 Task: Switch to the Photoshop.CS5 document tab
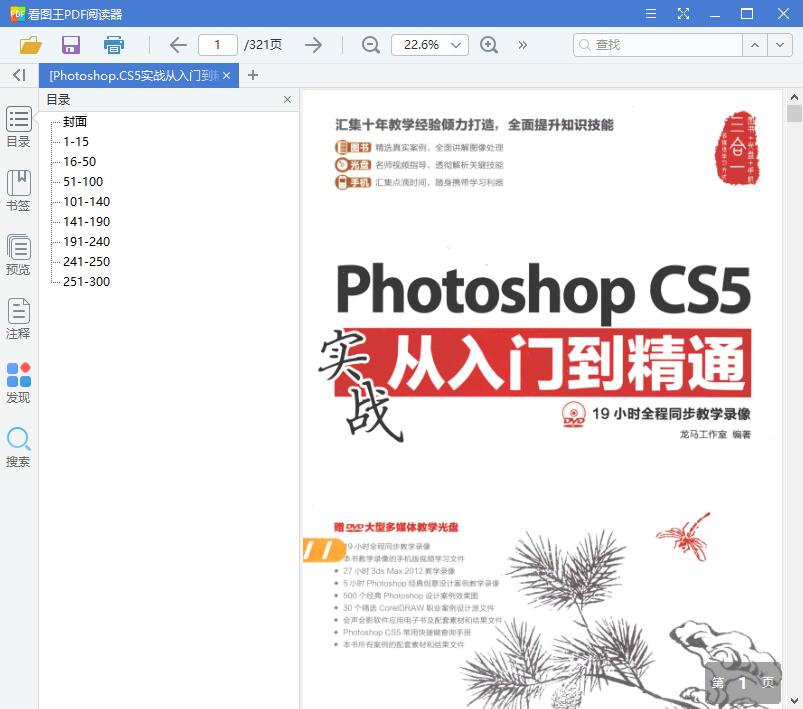click(133, 75)
